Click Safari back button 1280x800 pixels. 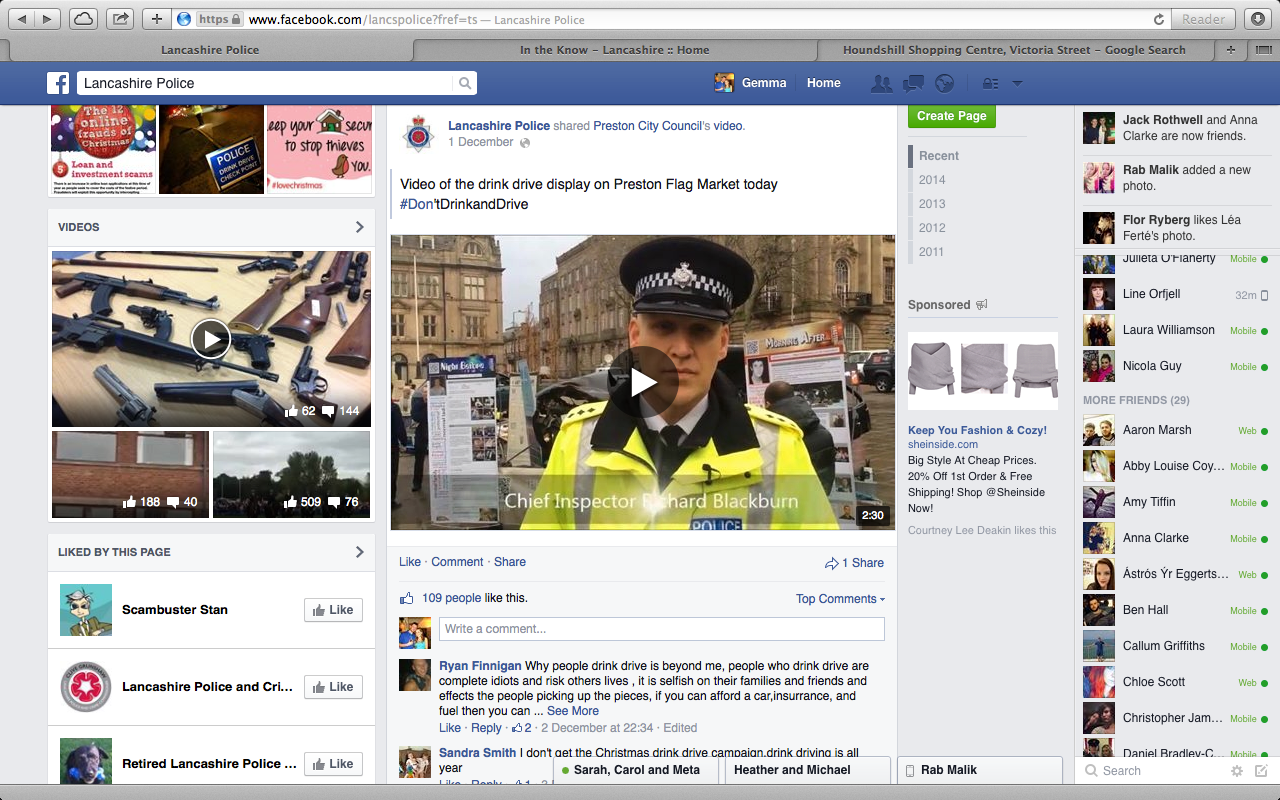click(x=22, y=19)
